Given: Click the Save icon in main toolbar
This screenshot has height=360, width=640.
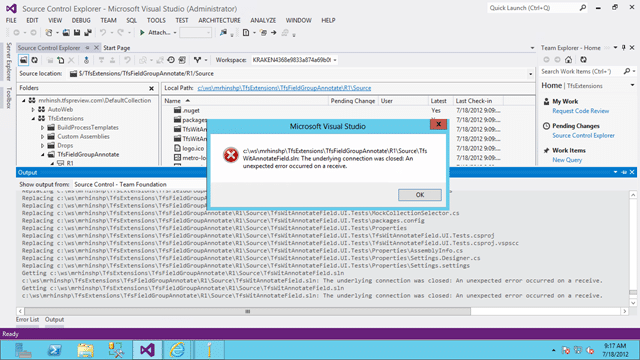Looking at the screenshot, I should [77, 33].
